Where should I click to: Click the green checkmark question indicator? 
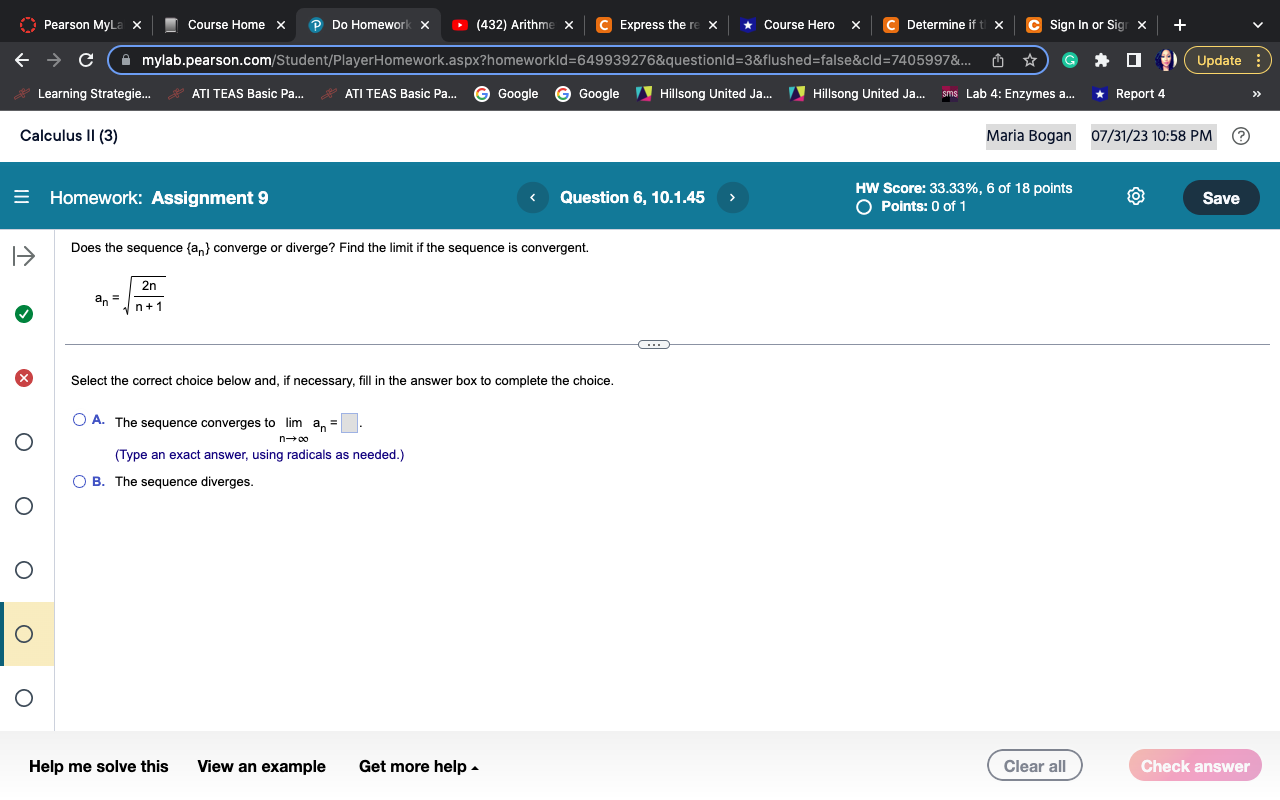[23, 313]
